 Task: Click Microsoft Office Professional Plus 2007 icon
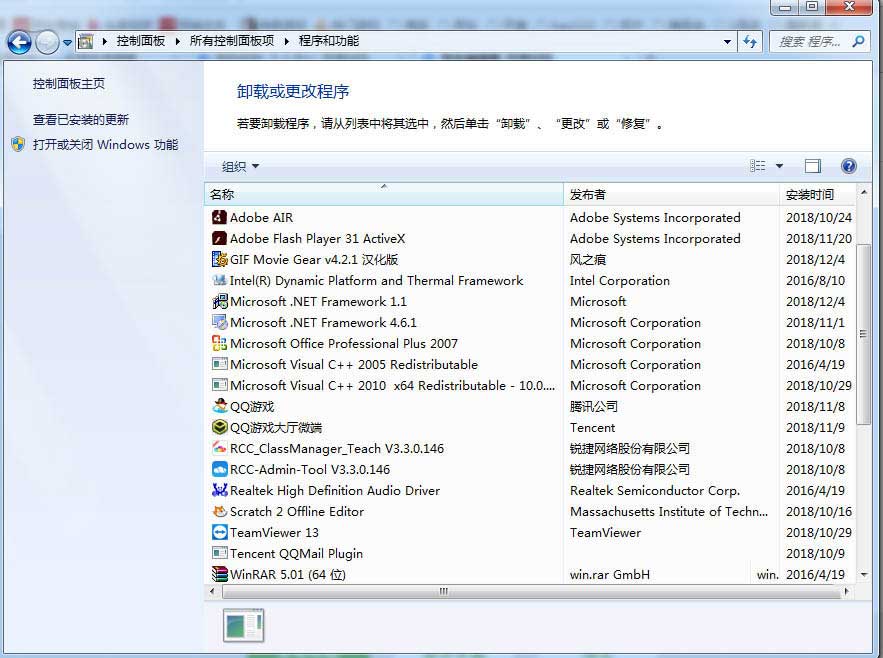pos(219,343)
